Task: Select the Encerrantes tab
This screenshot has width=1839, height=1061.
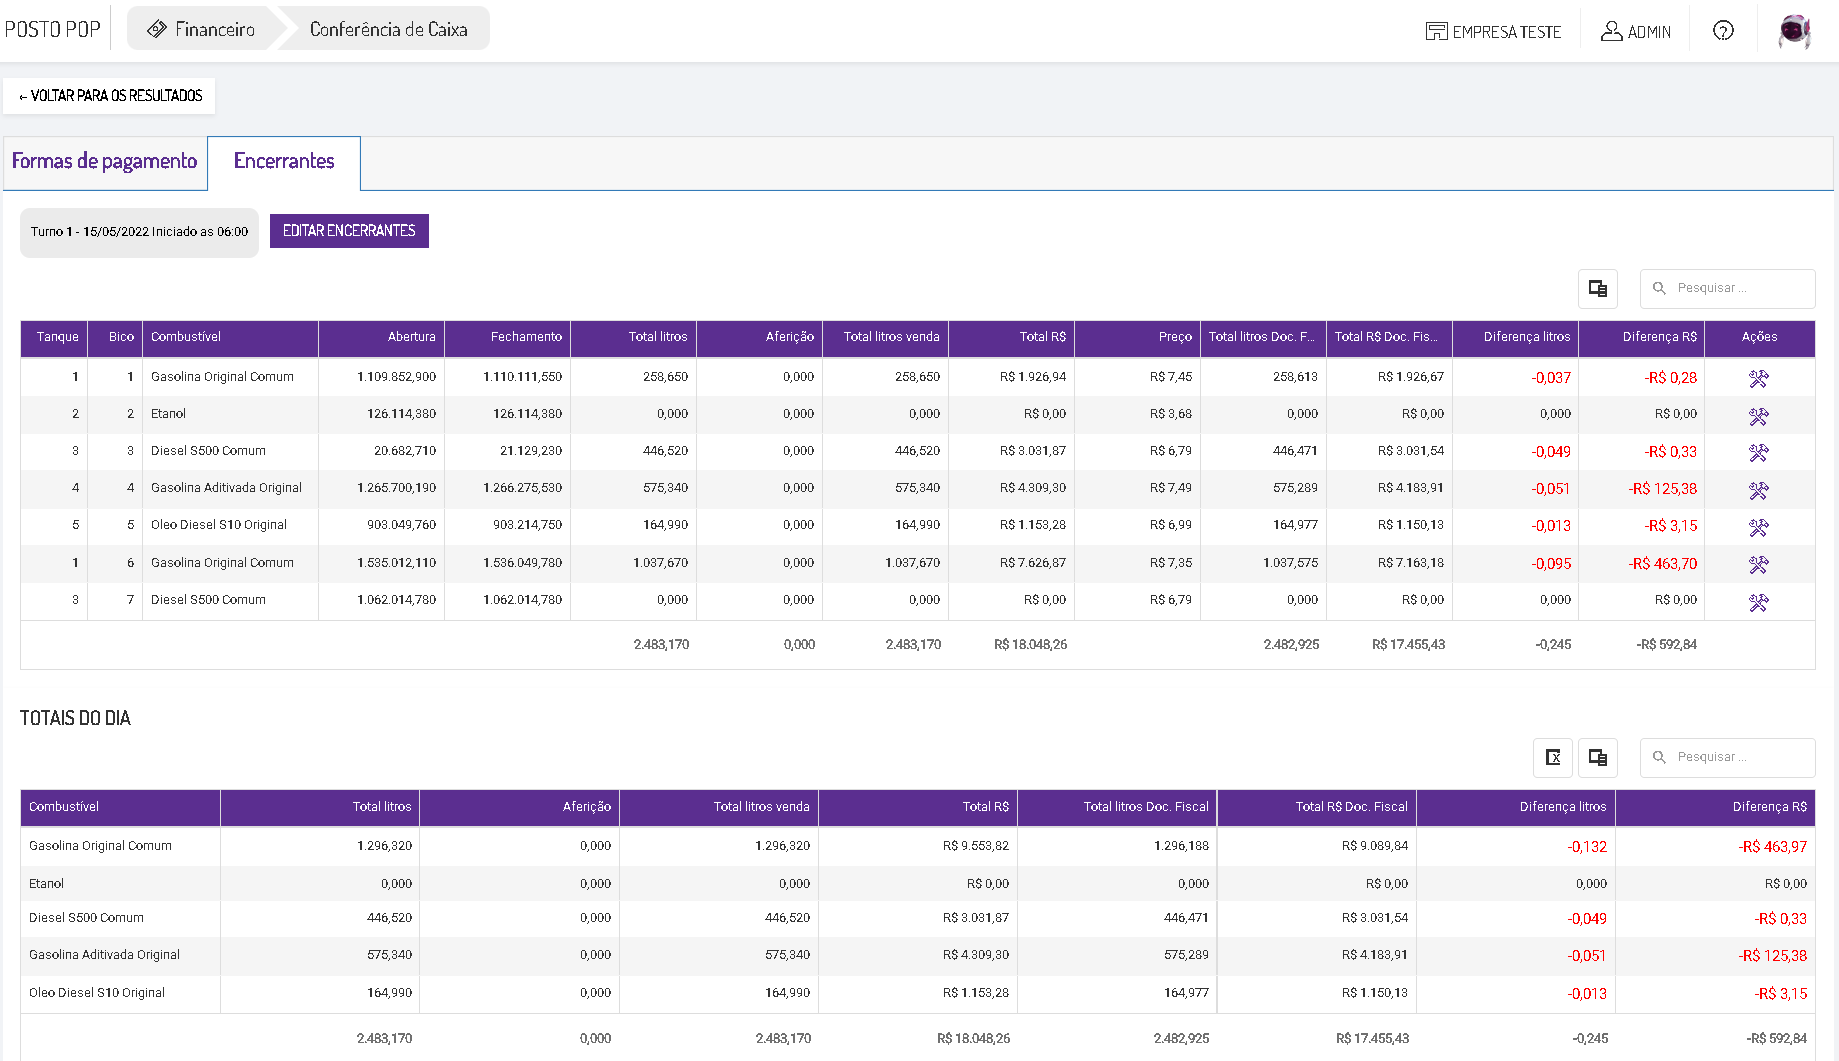Action: (284, 162)
